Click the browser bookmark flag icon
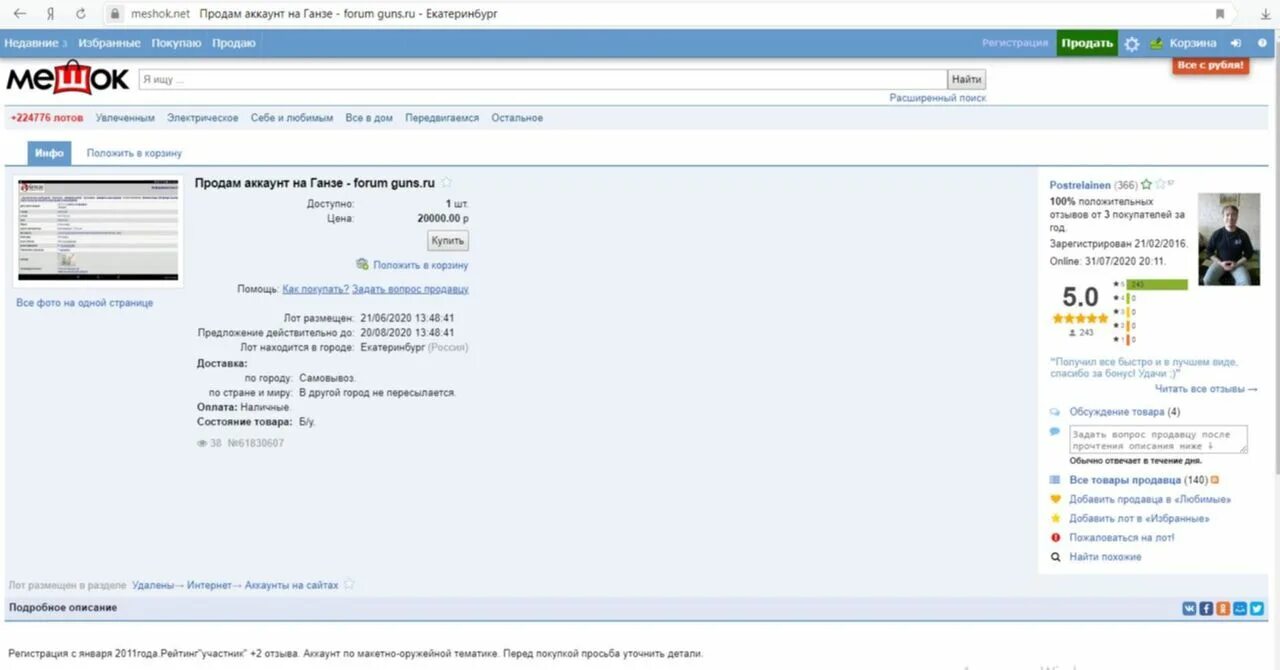The width and height of the screenshot is (1280, 670). pos(1220,14)
